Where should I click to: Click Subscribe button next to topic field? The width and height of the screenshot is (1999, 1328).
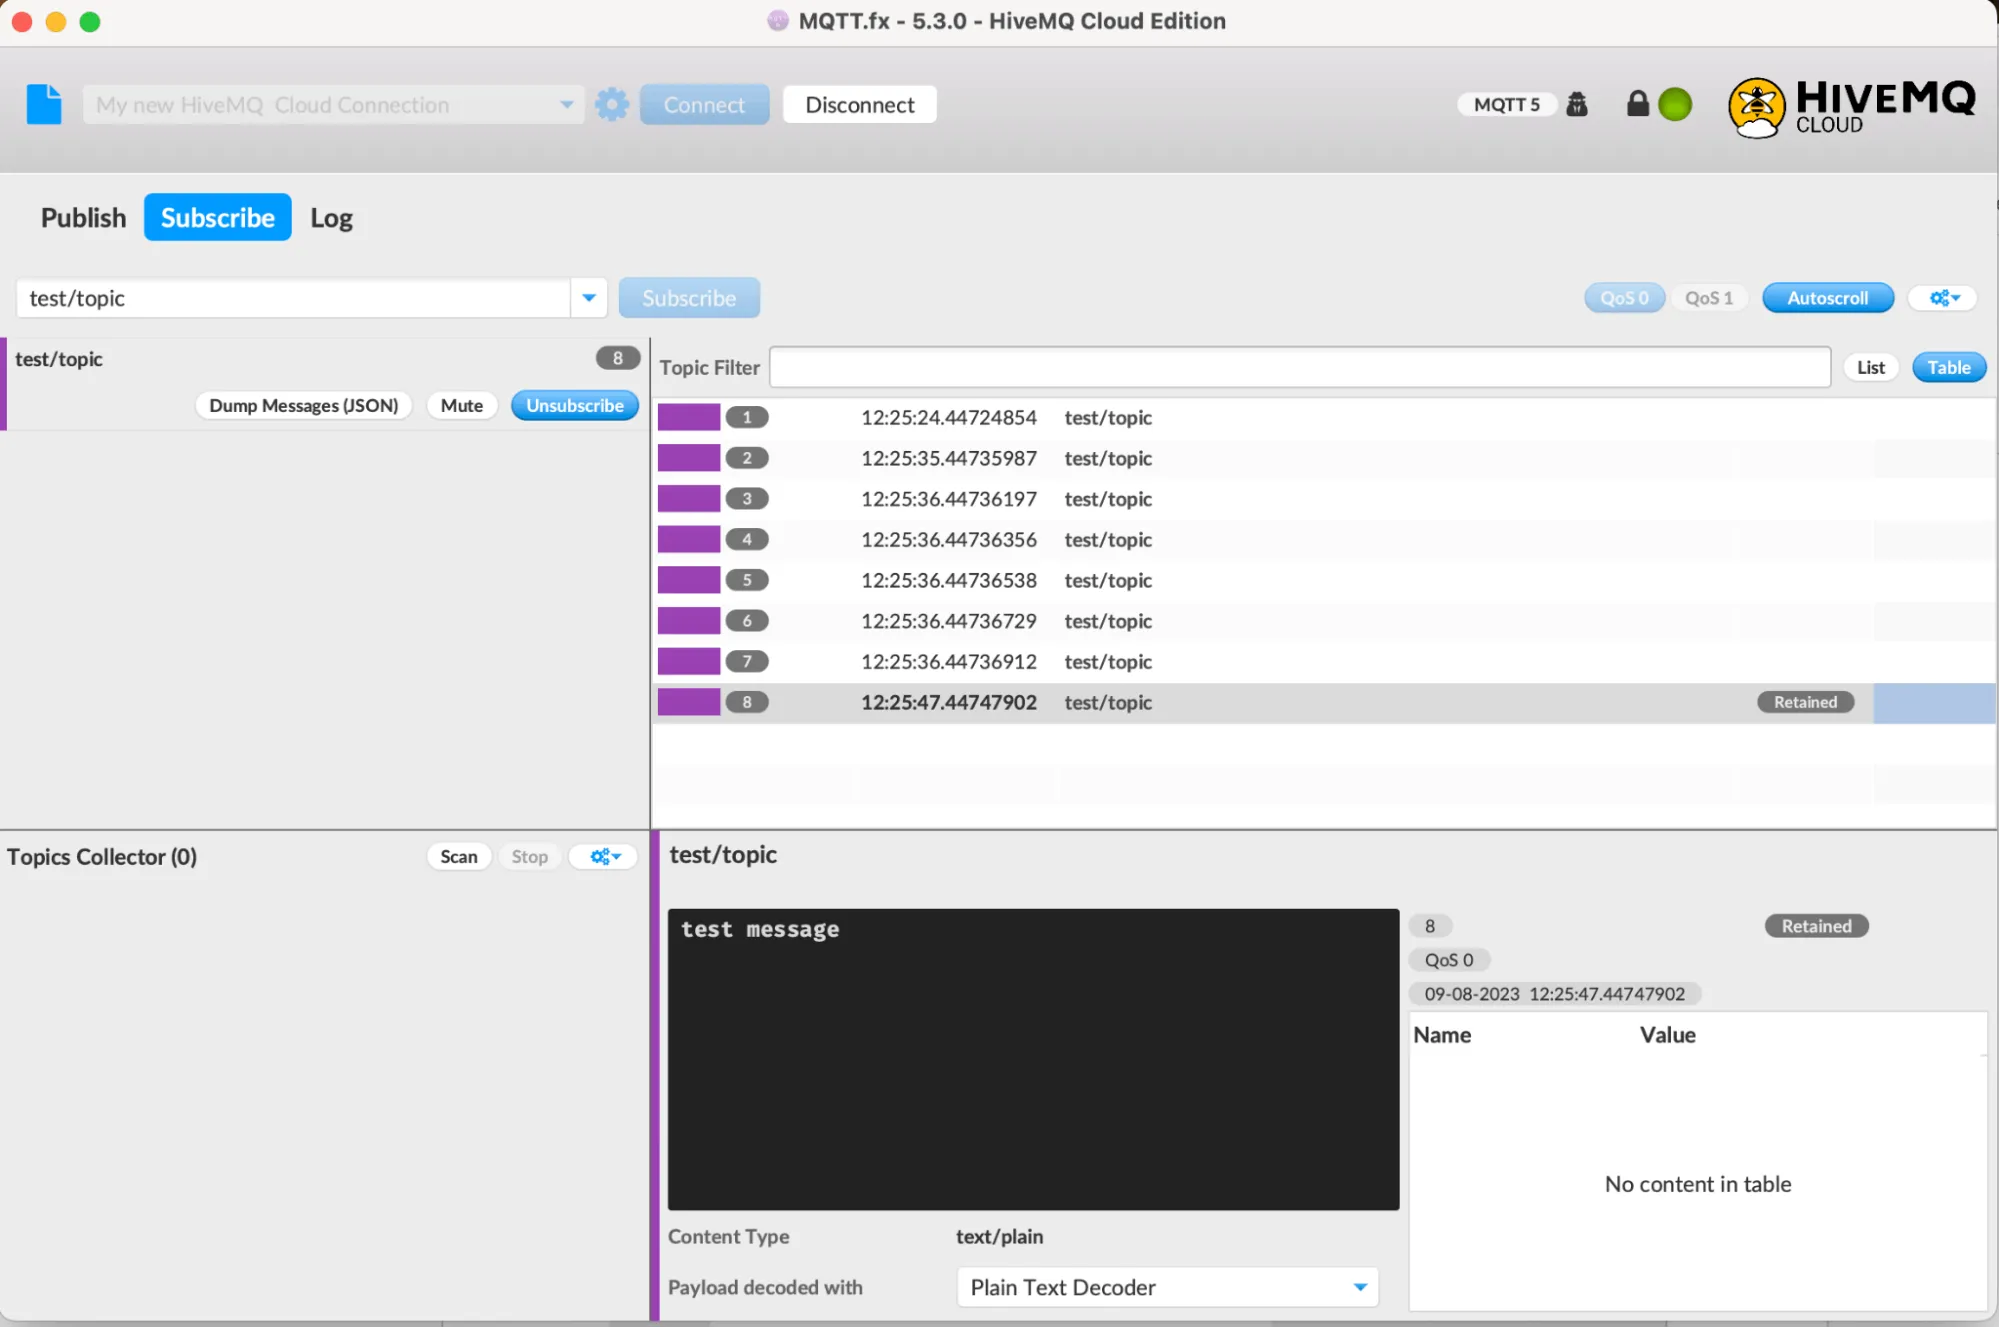(x=689, y=298)
